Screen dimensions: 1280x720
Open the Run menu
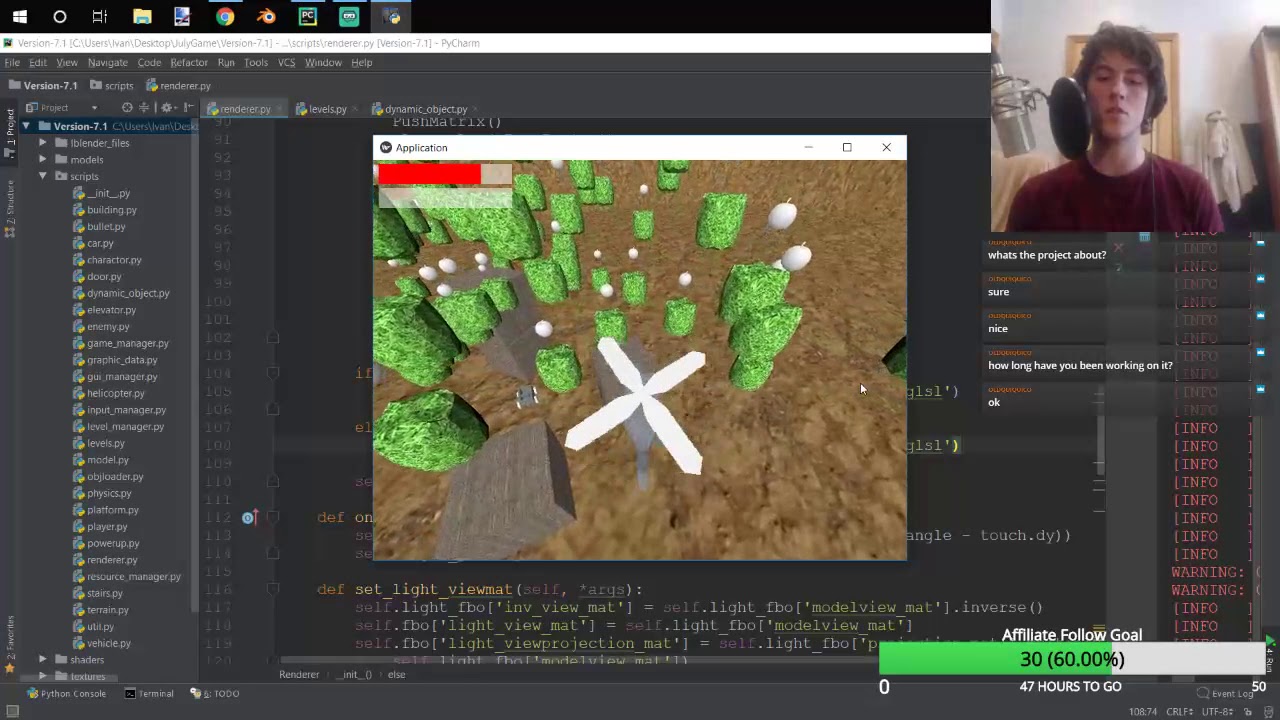pos(226,62)
